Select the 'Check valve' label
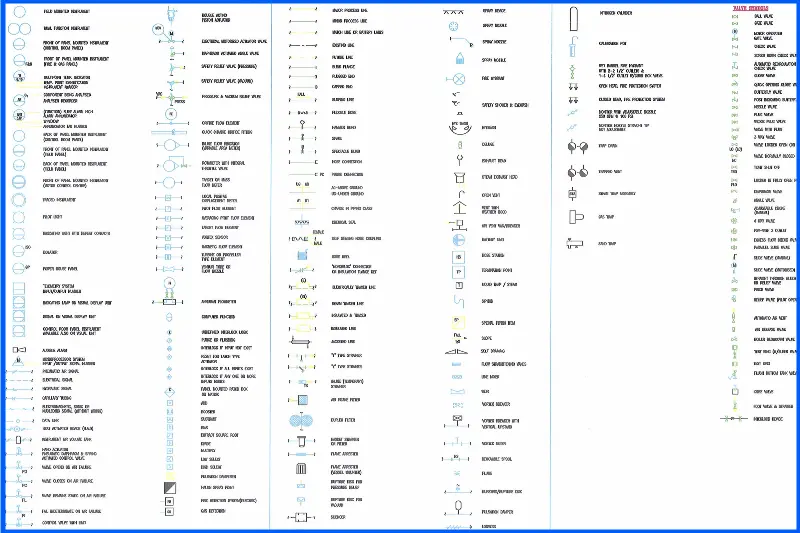The width and height of the screenshot is (800, 533). pos(765,46)
